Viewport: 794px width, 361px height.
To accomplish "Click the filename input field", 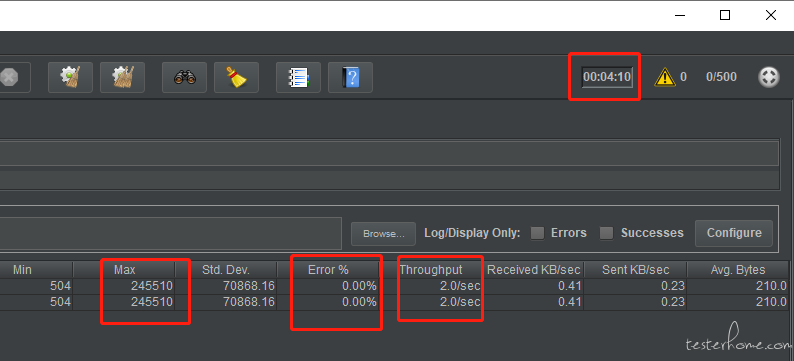I will point(171,233).
